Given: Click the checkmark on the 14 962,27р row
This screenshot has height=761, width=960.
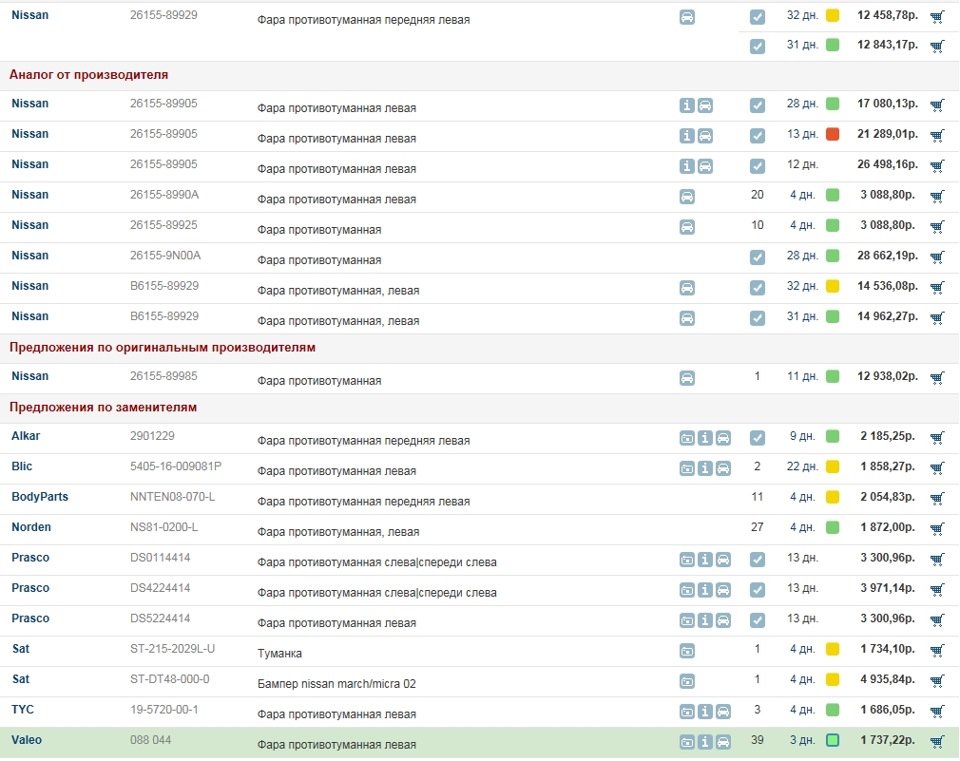Looking at the screenshot, I should (757, 318).
